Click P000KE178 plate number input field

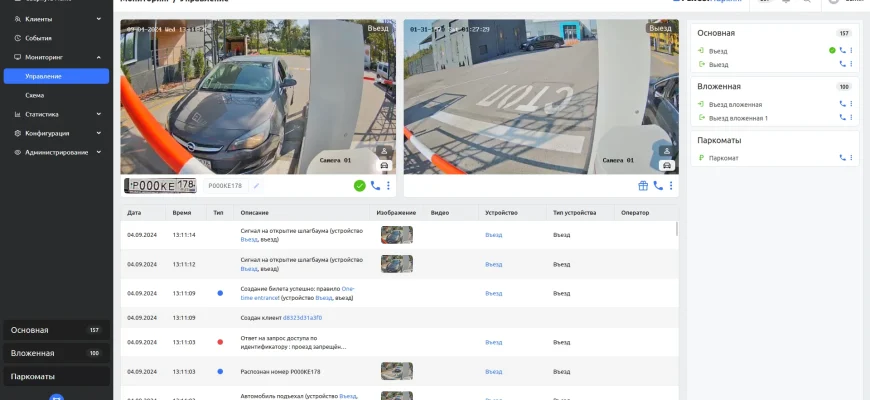click(225, 186)
